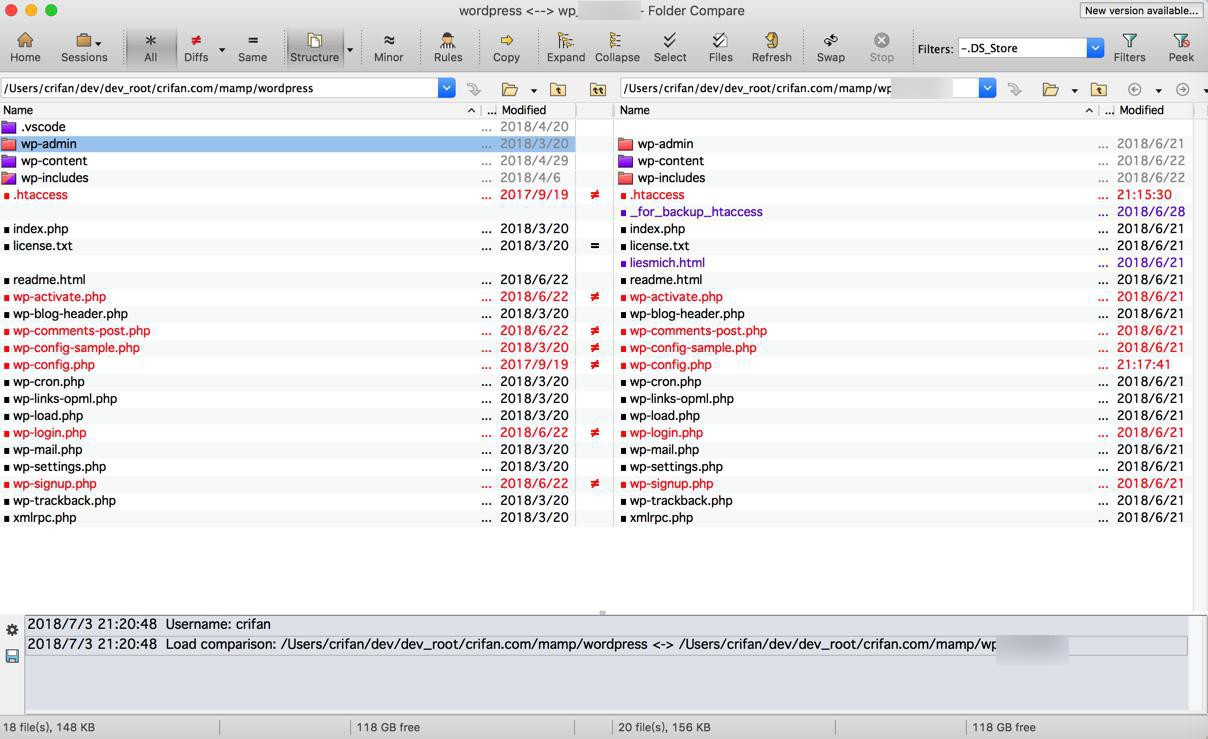Show only Same files
The image size is (1208, 739).
tap(252, 47)
